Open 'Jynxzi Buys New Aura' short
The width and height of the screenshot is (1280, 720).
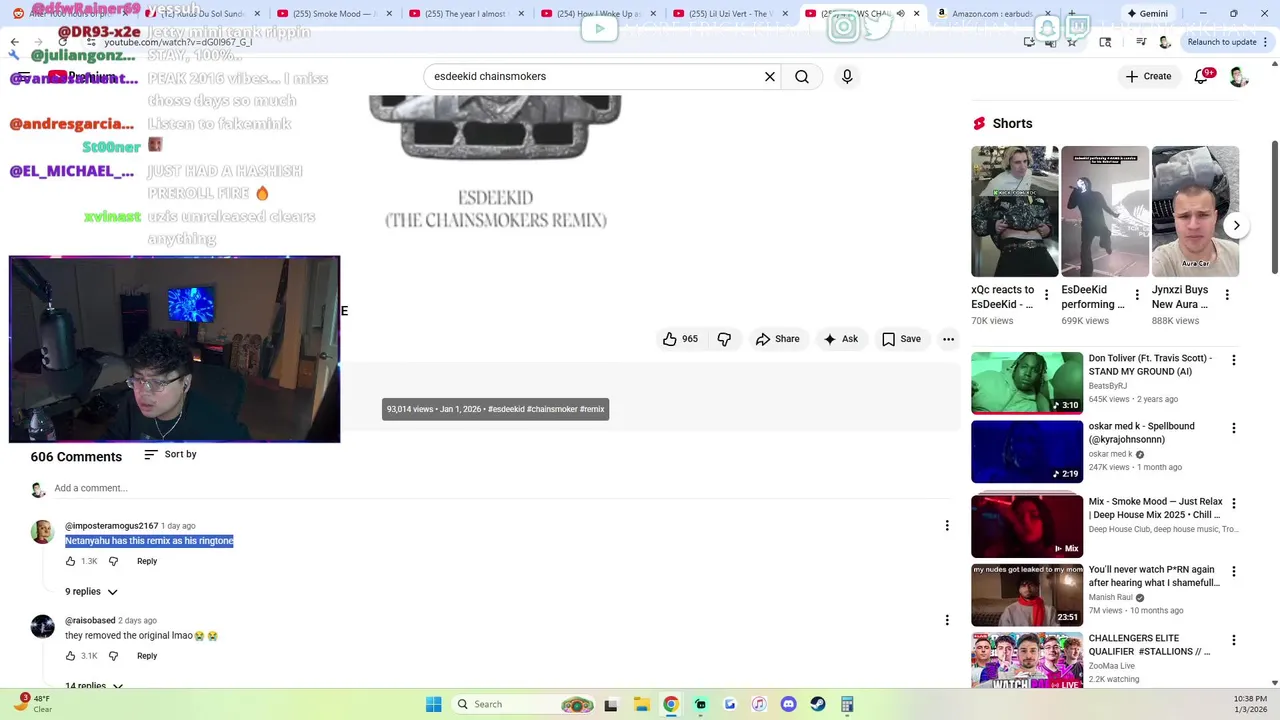click(1195, 211)
